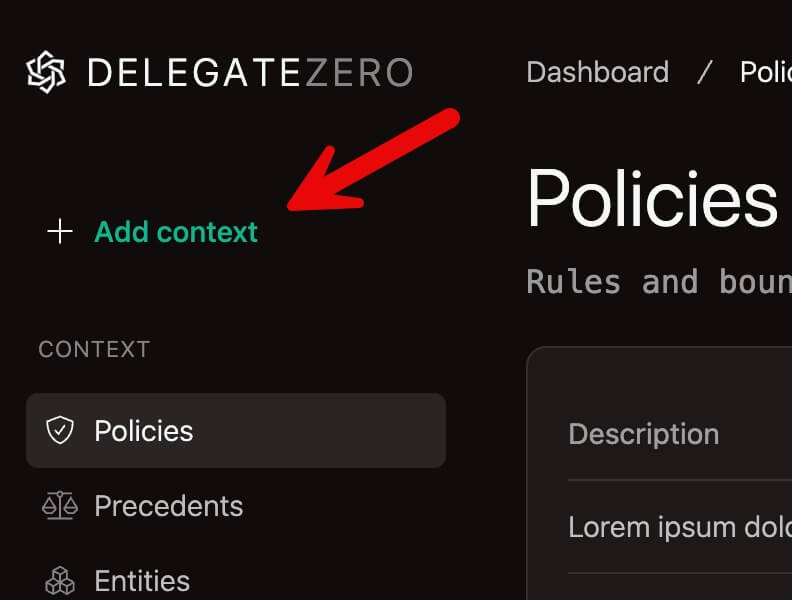Click the Policies breadcrumb item
Viewport: 792px width, 600px height.
click(765, 72)
